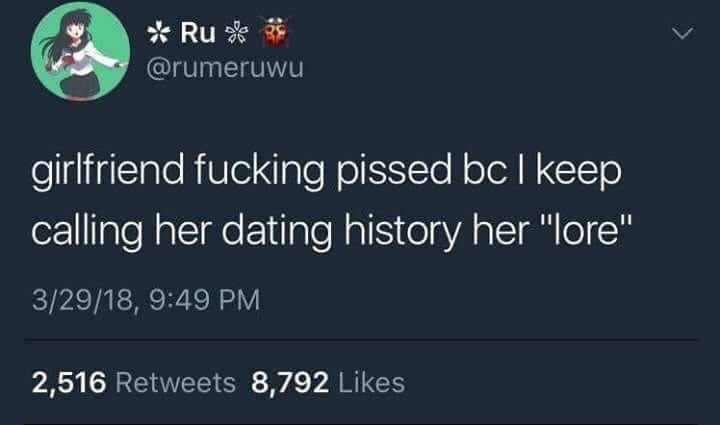Select the tweet's first line of text
The image size is (720, 425).
coord(326,171)
